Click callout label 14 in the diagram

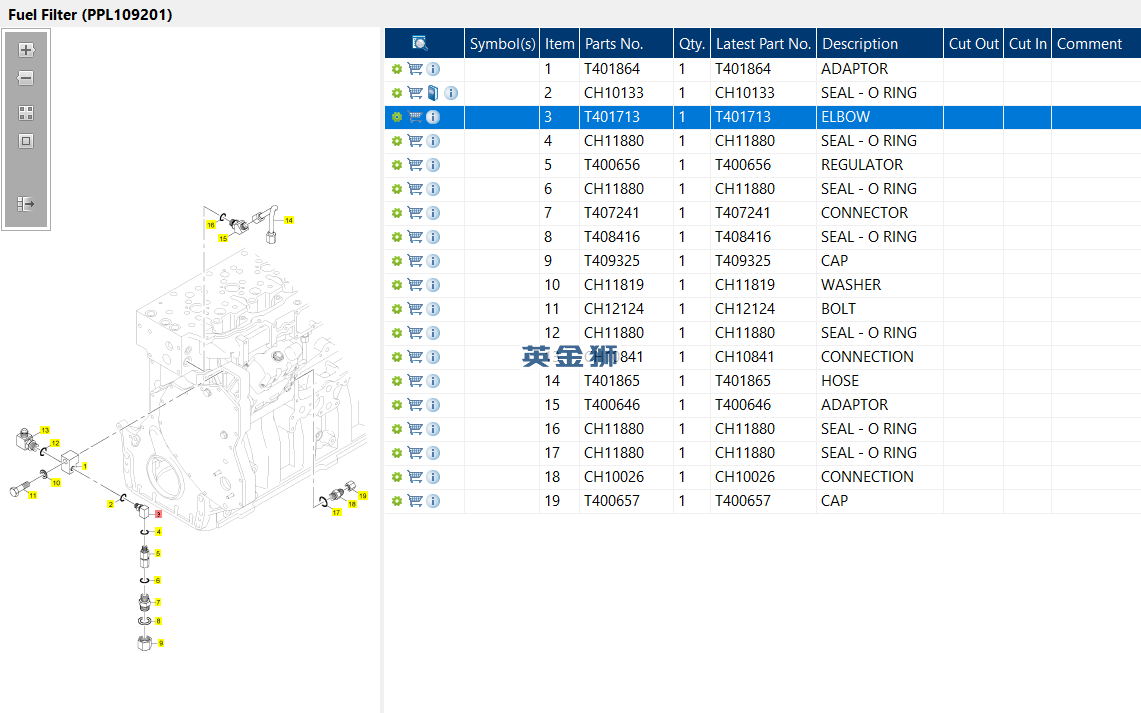click(289, 220)
